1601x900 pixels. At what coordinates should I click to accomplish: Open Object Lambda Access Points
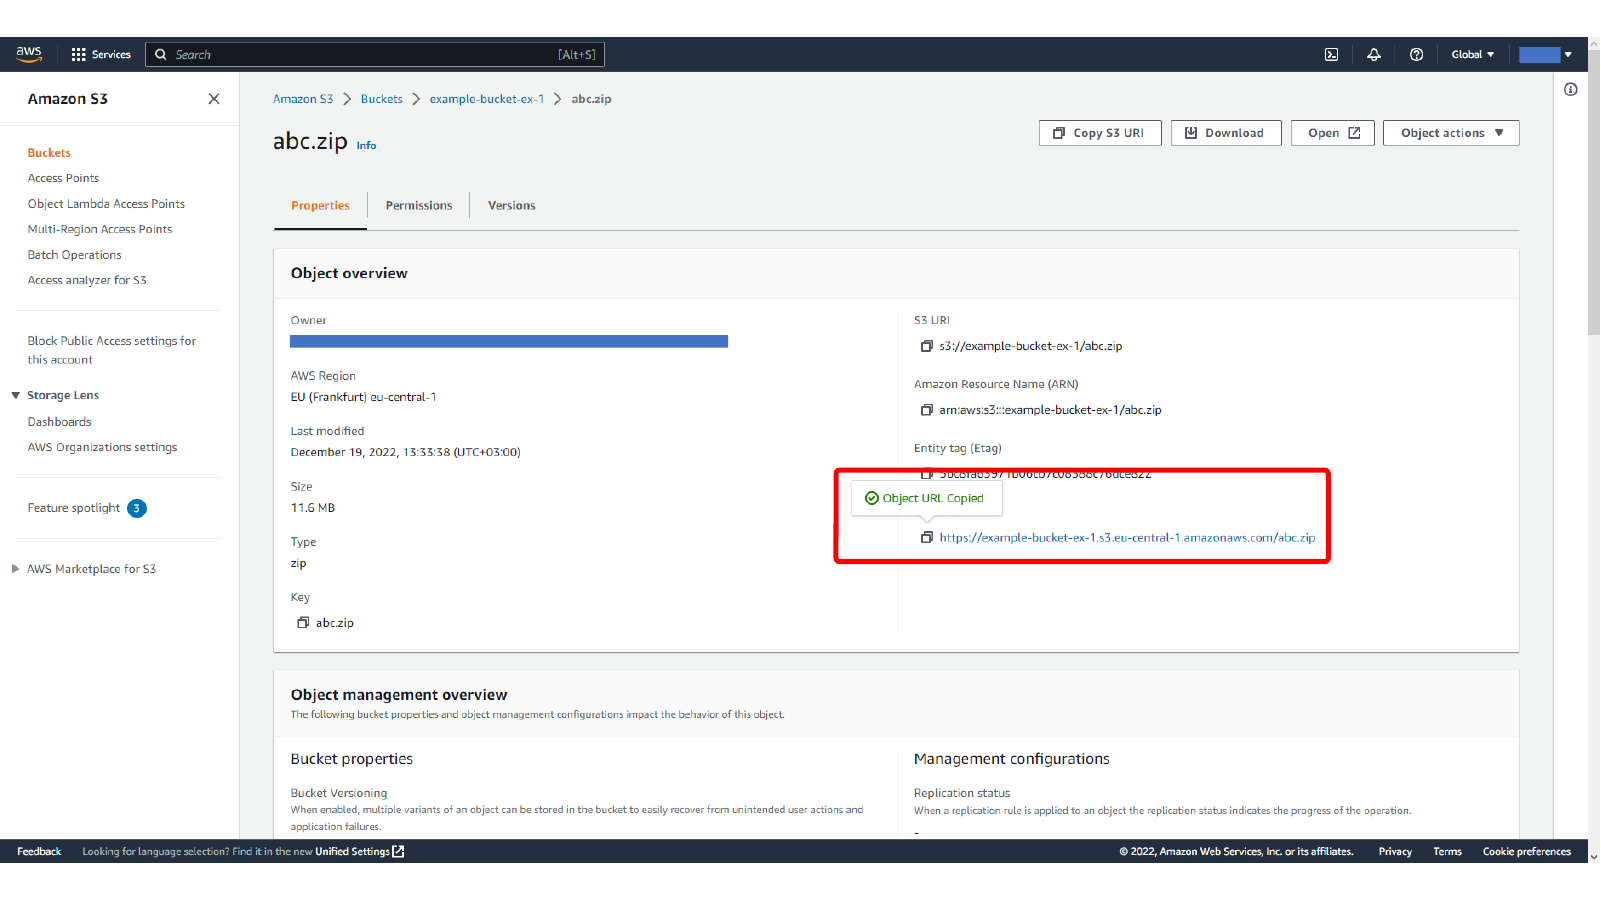(x=106, y=204)
